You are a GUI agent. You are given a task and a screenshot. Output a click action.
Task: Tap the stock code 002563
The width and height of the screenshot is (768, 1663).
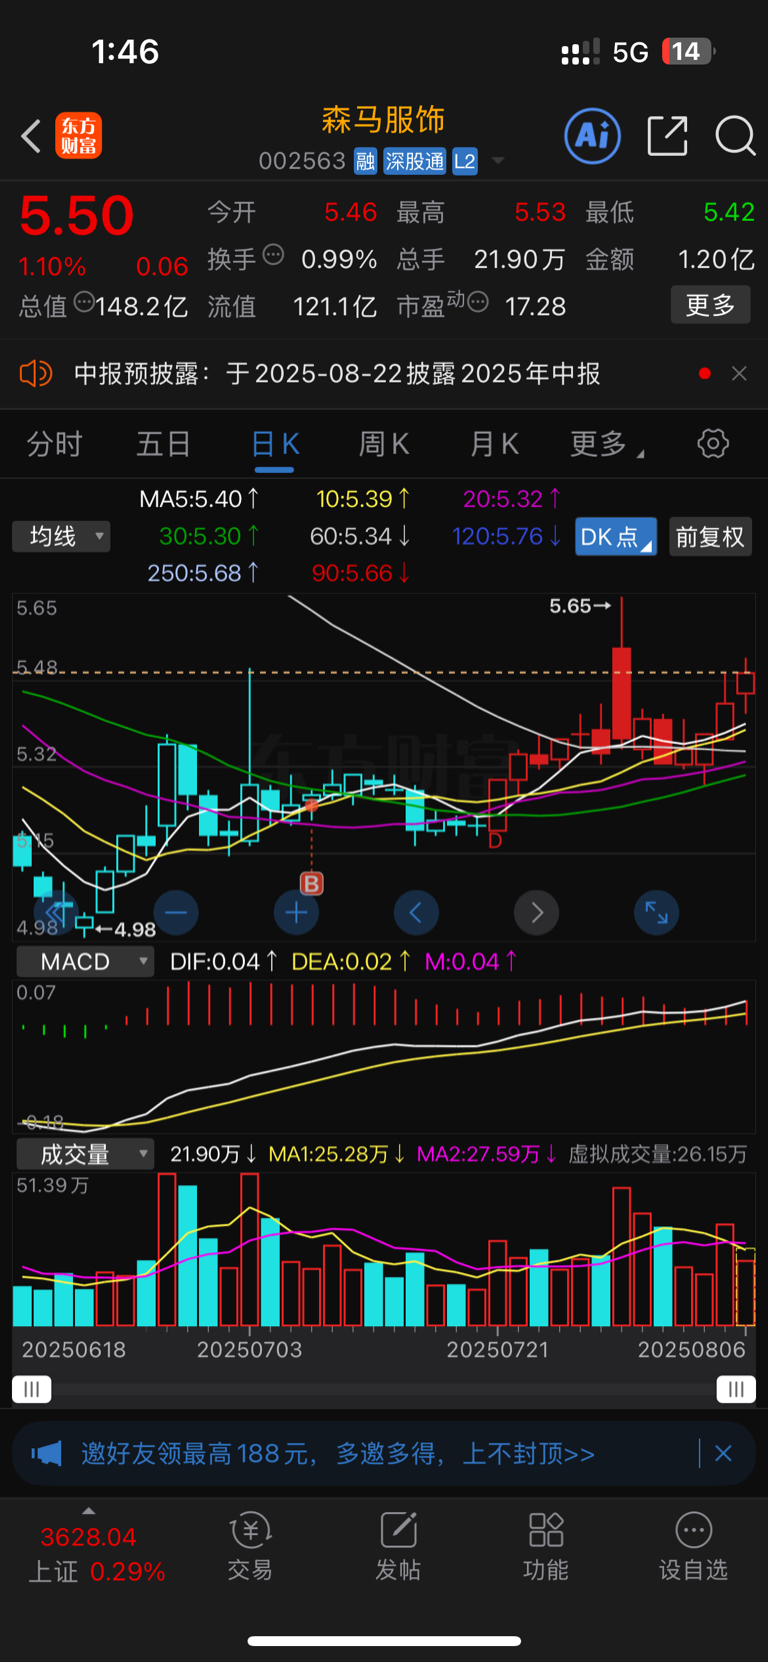pos(302,161)
